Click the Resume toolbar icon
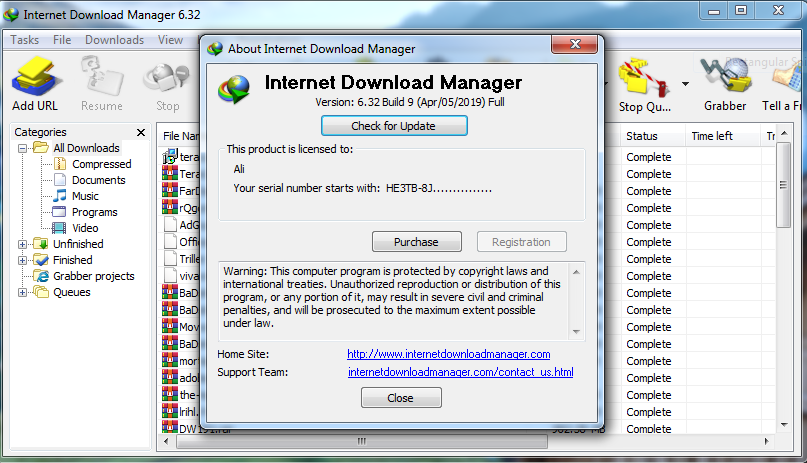 101,77
